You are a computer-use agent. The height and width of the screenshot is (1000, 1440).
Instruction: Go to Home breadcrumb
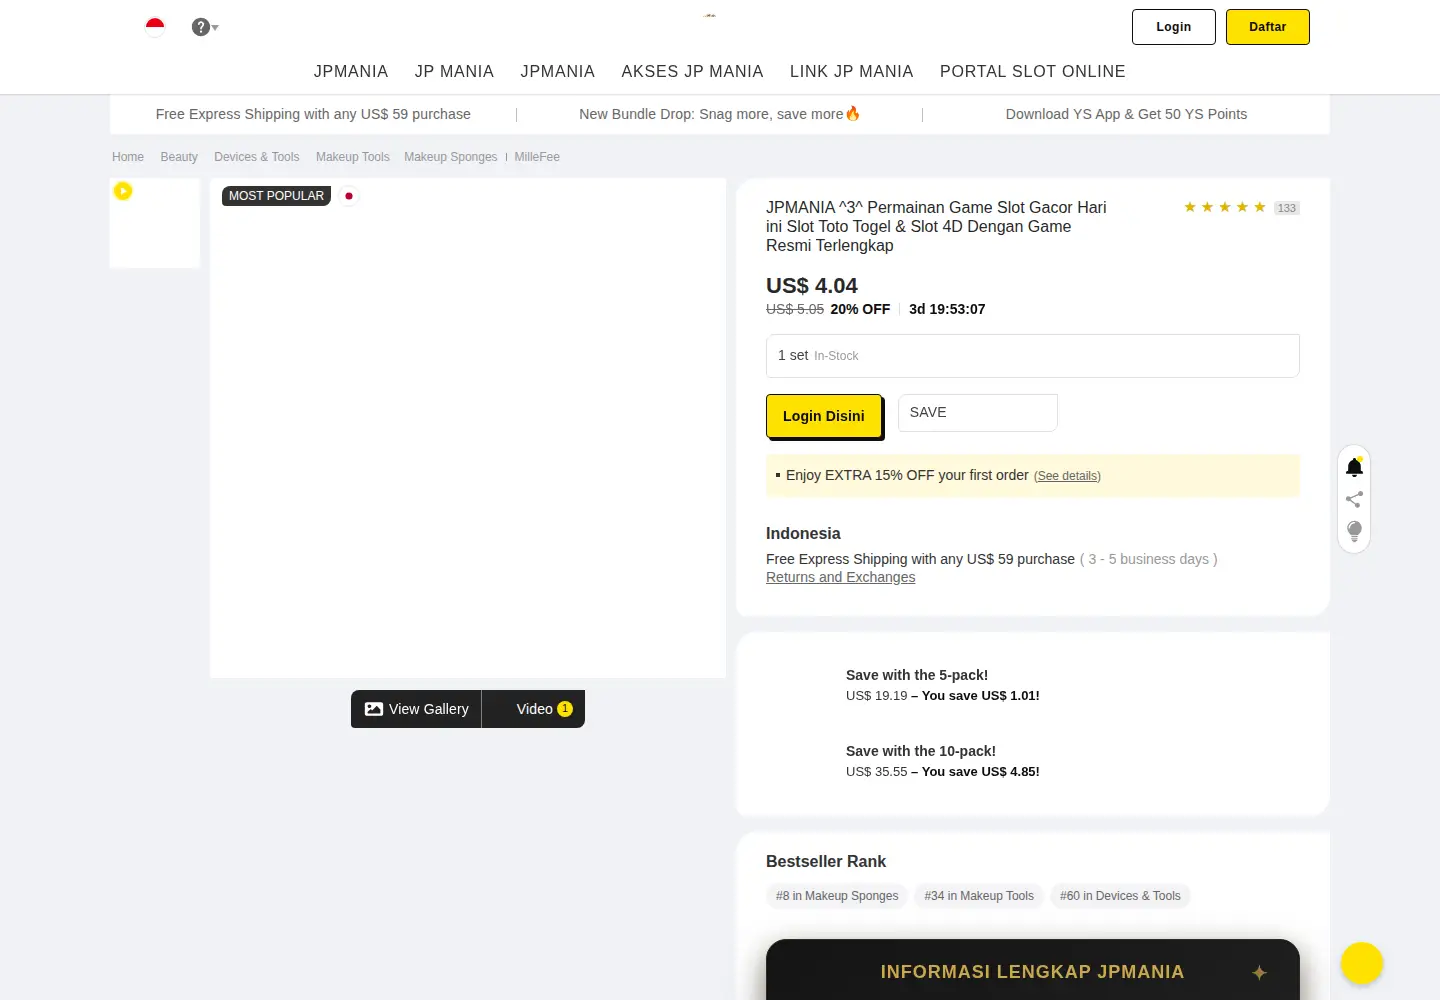tap(128, 157)
